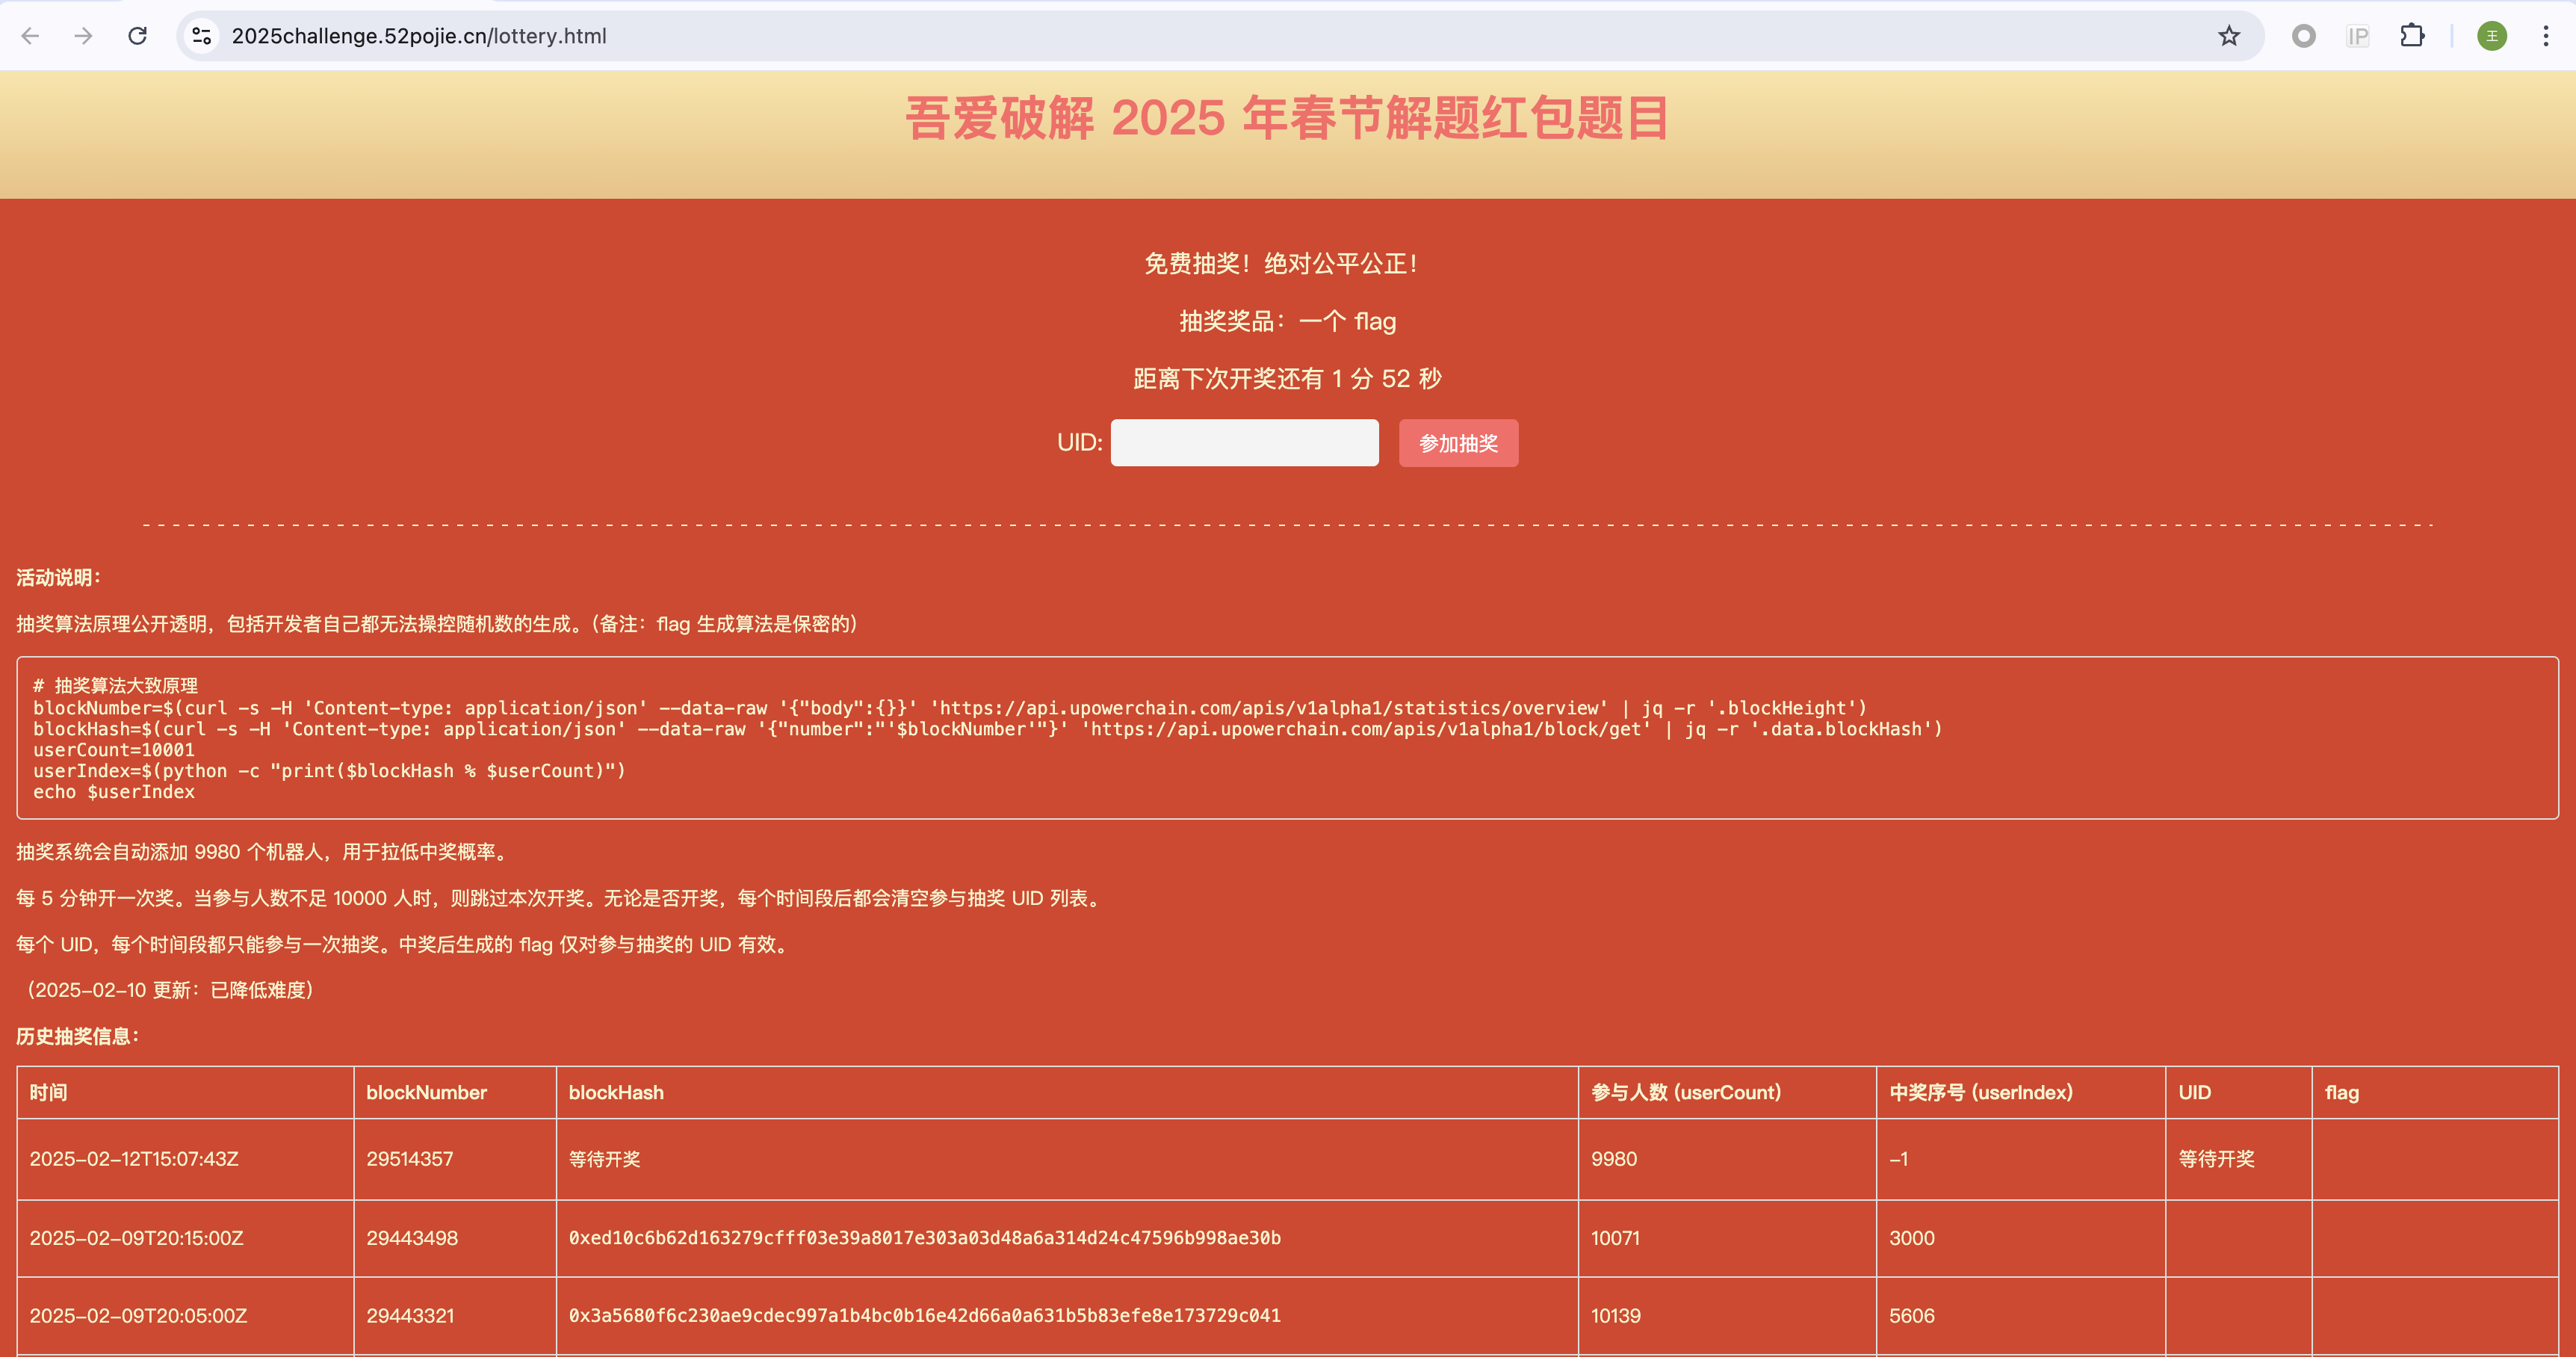Viewport: 2576px width, 1357px height.
Task: Reload the lottery page
Action: click(x=138, y=36)
